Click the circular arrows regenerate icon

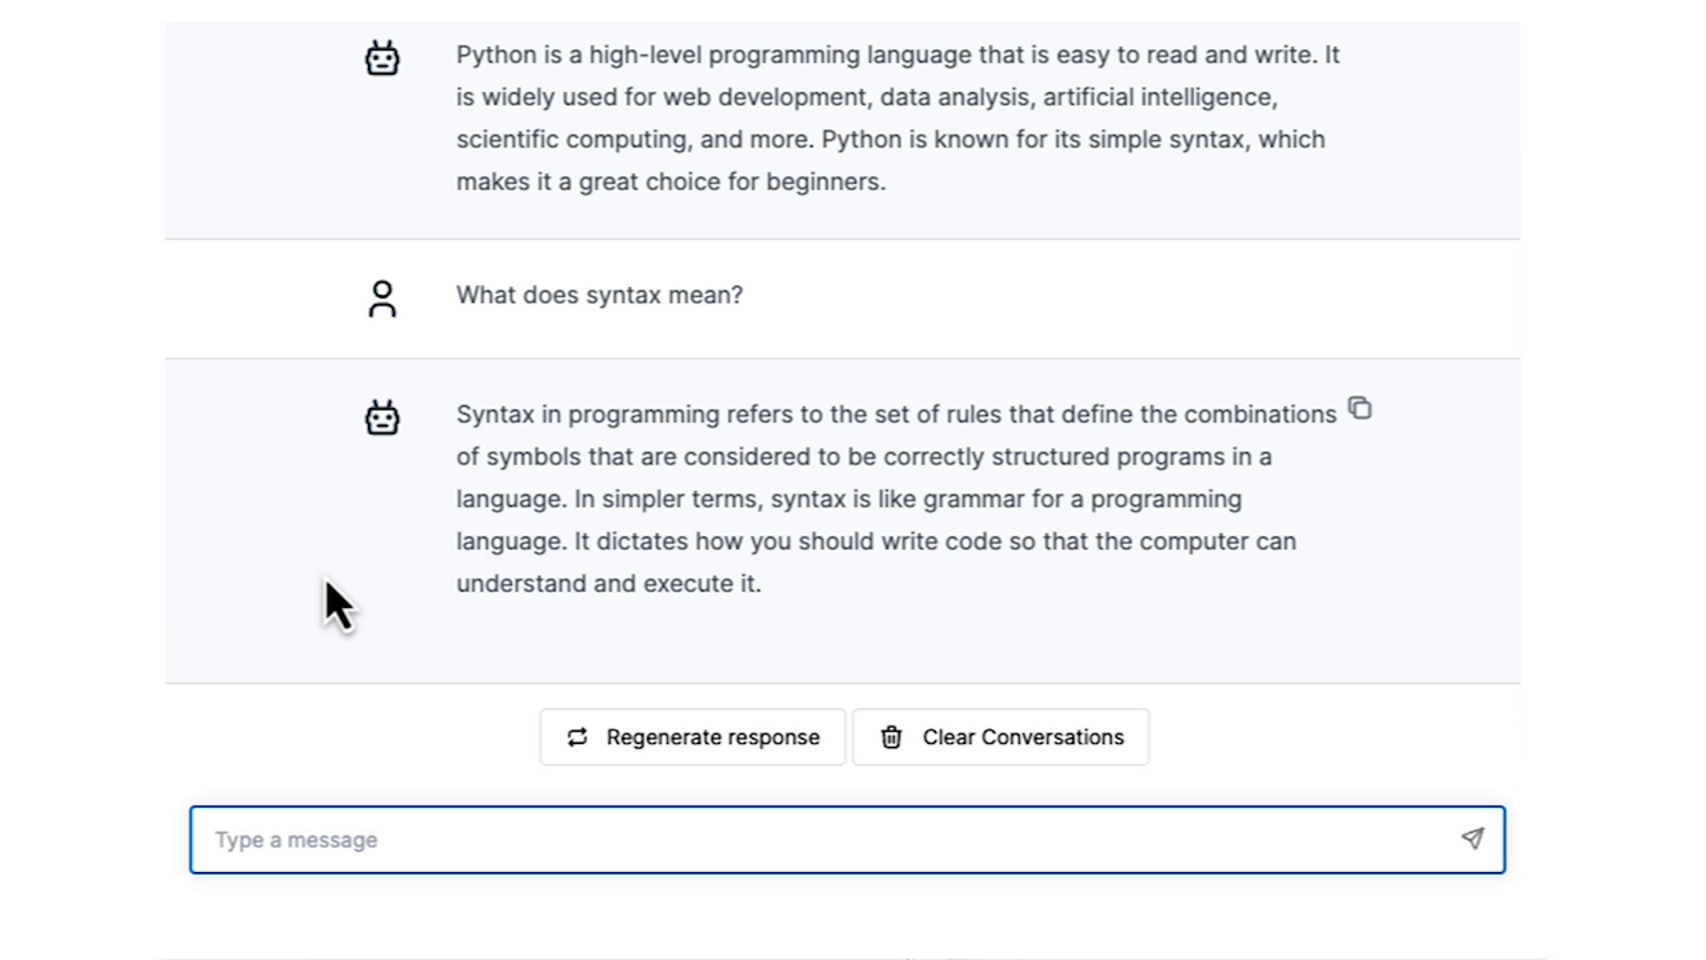577,737
